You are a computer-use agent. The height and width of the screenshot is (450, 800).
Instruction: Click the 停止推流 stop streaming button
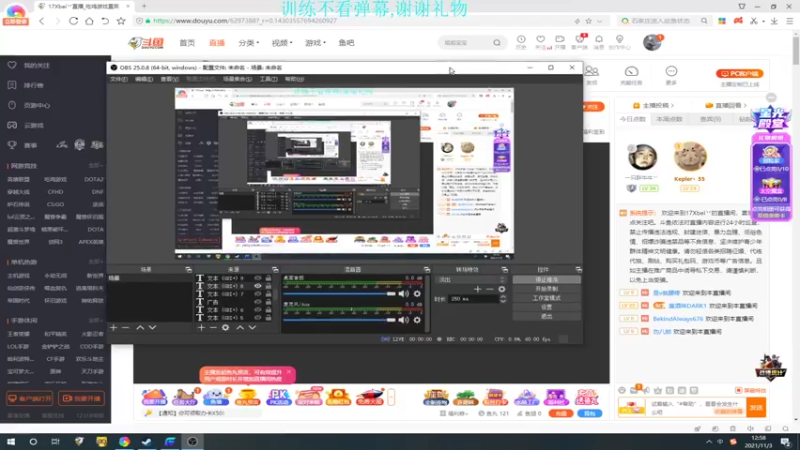(x=546, y=280)
